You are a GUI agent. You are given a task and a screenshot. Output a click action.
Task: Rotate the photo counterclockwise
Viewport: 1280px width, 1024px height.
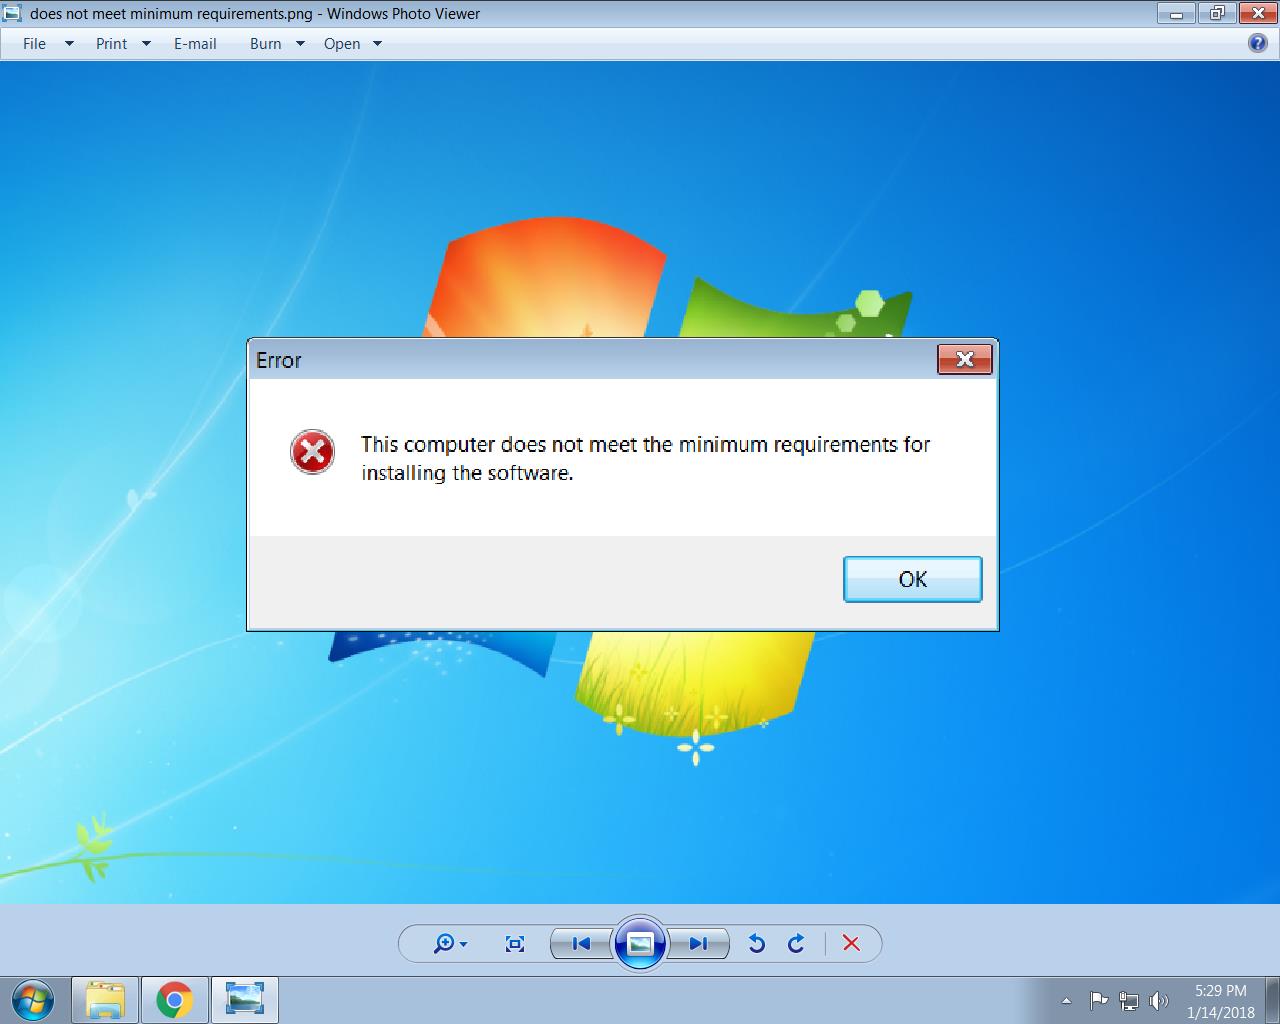pos(757,943)
